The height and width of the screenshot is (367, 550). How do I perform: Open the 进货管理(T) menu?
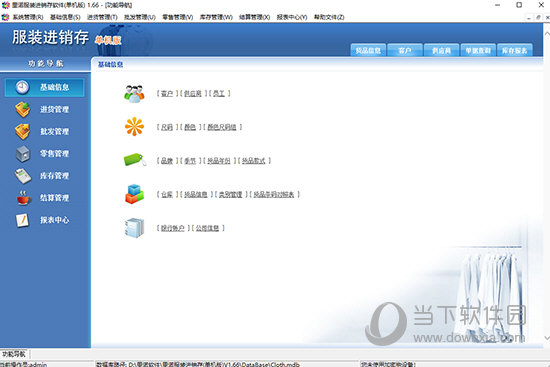click(x=102, y=17)
